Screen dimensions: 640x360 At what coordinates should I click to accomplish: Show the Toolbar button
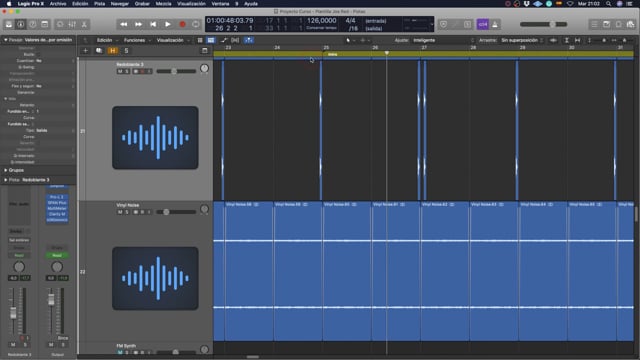point(45,24)
